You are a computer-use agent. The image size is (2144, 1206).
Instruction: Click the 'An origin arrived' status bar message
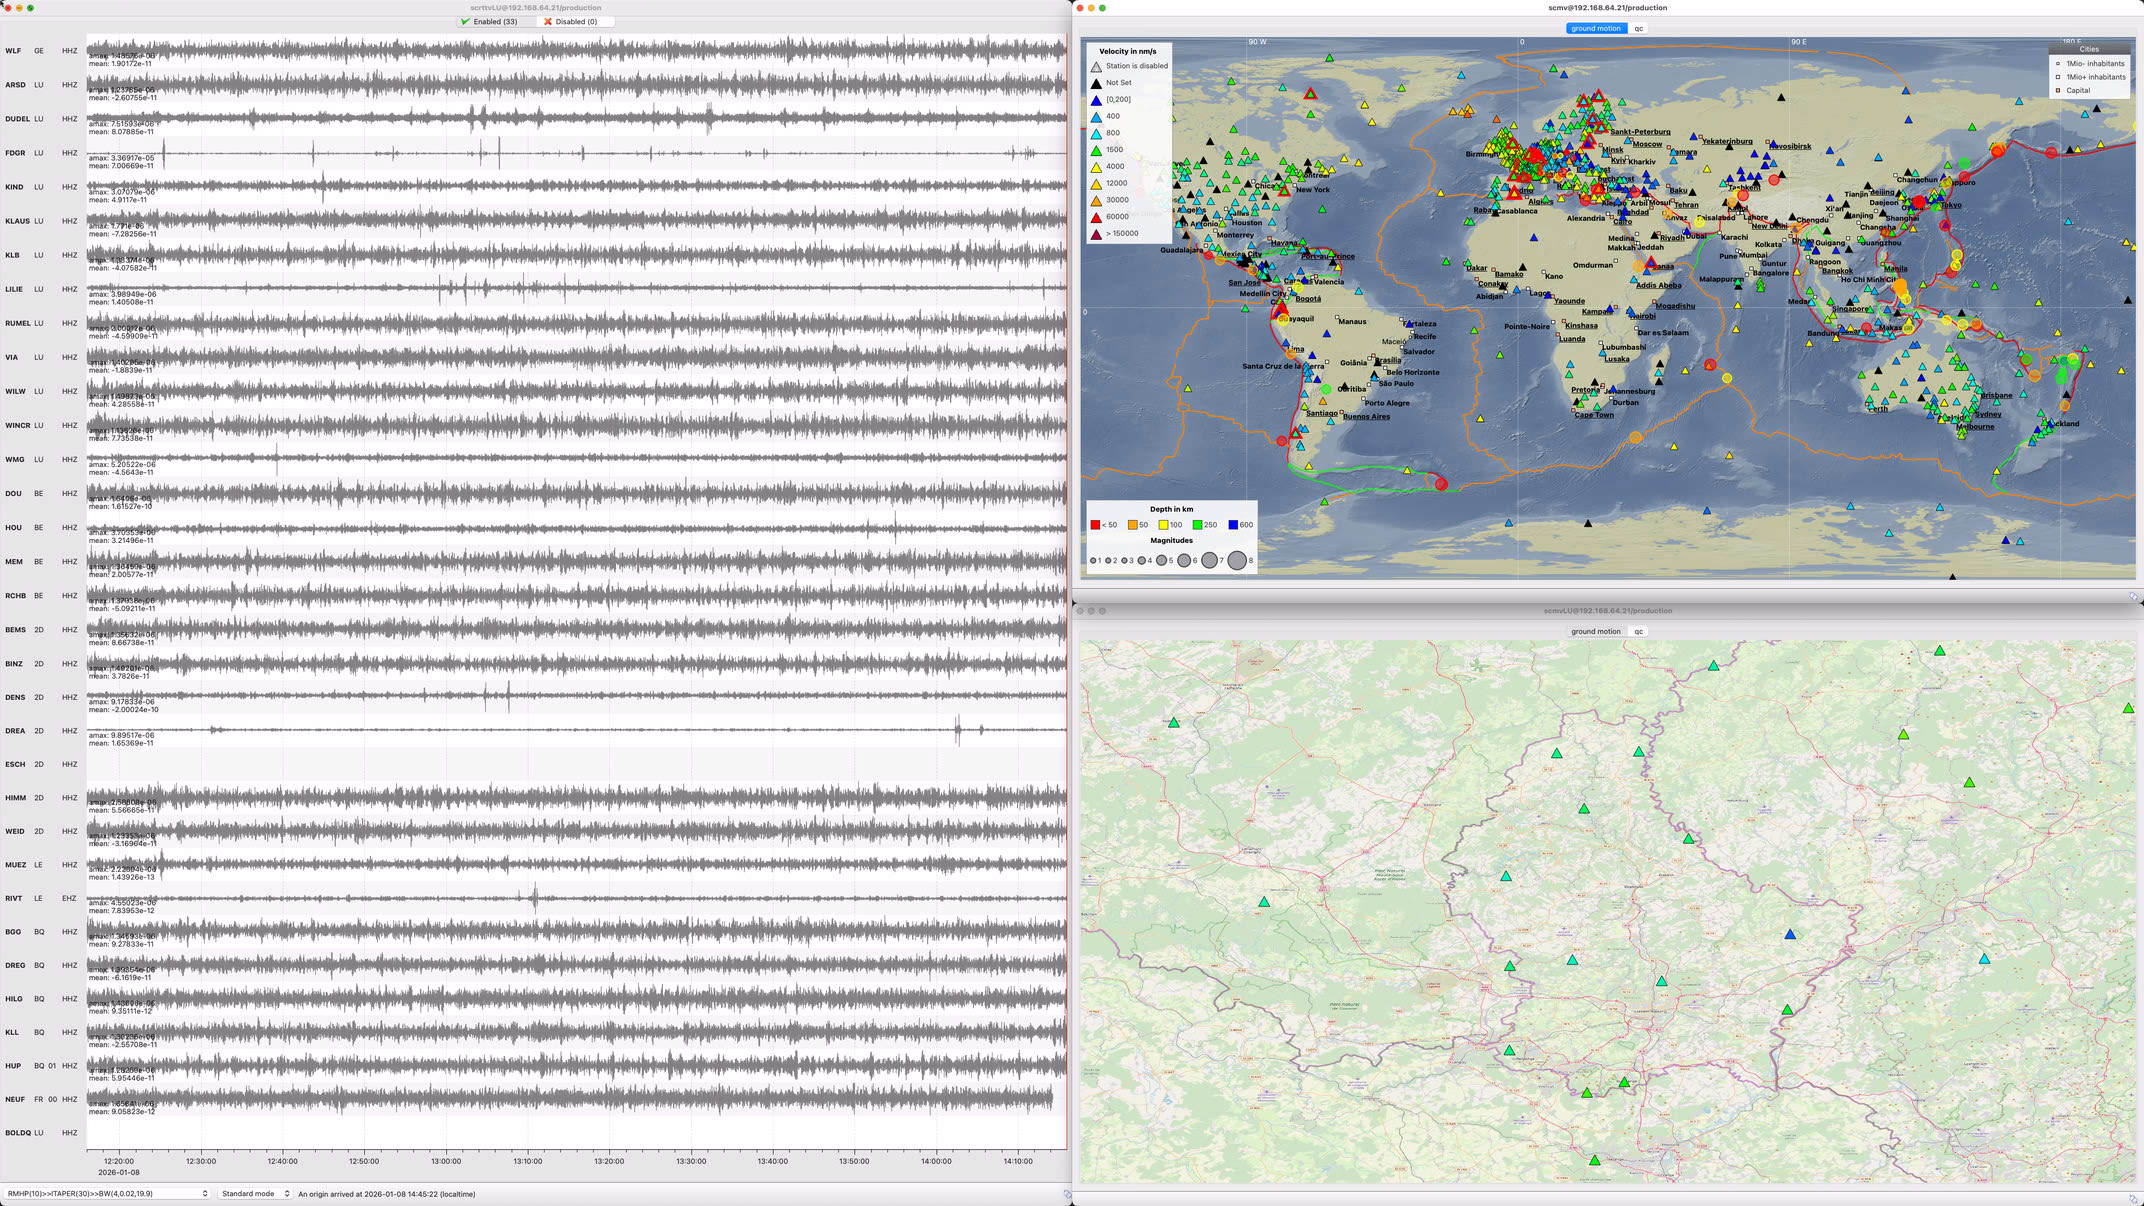tap(390, 1193)
